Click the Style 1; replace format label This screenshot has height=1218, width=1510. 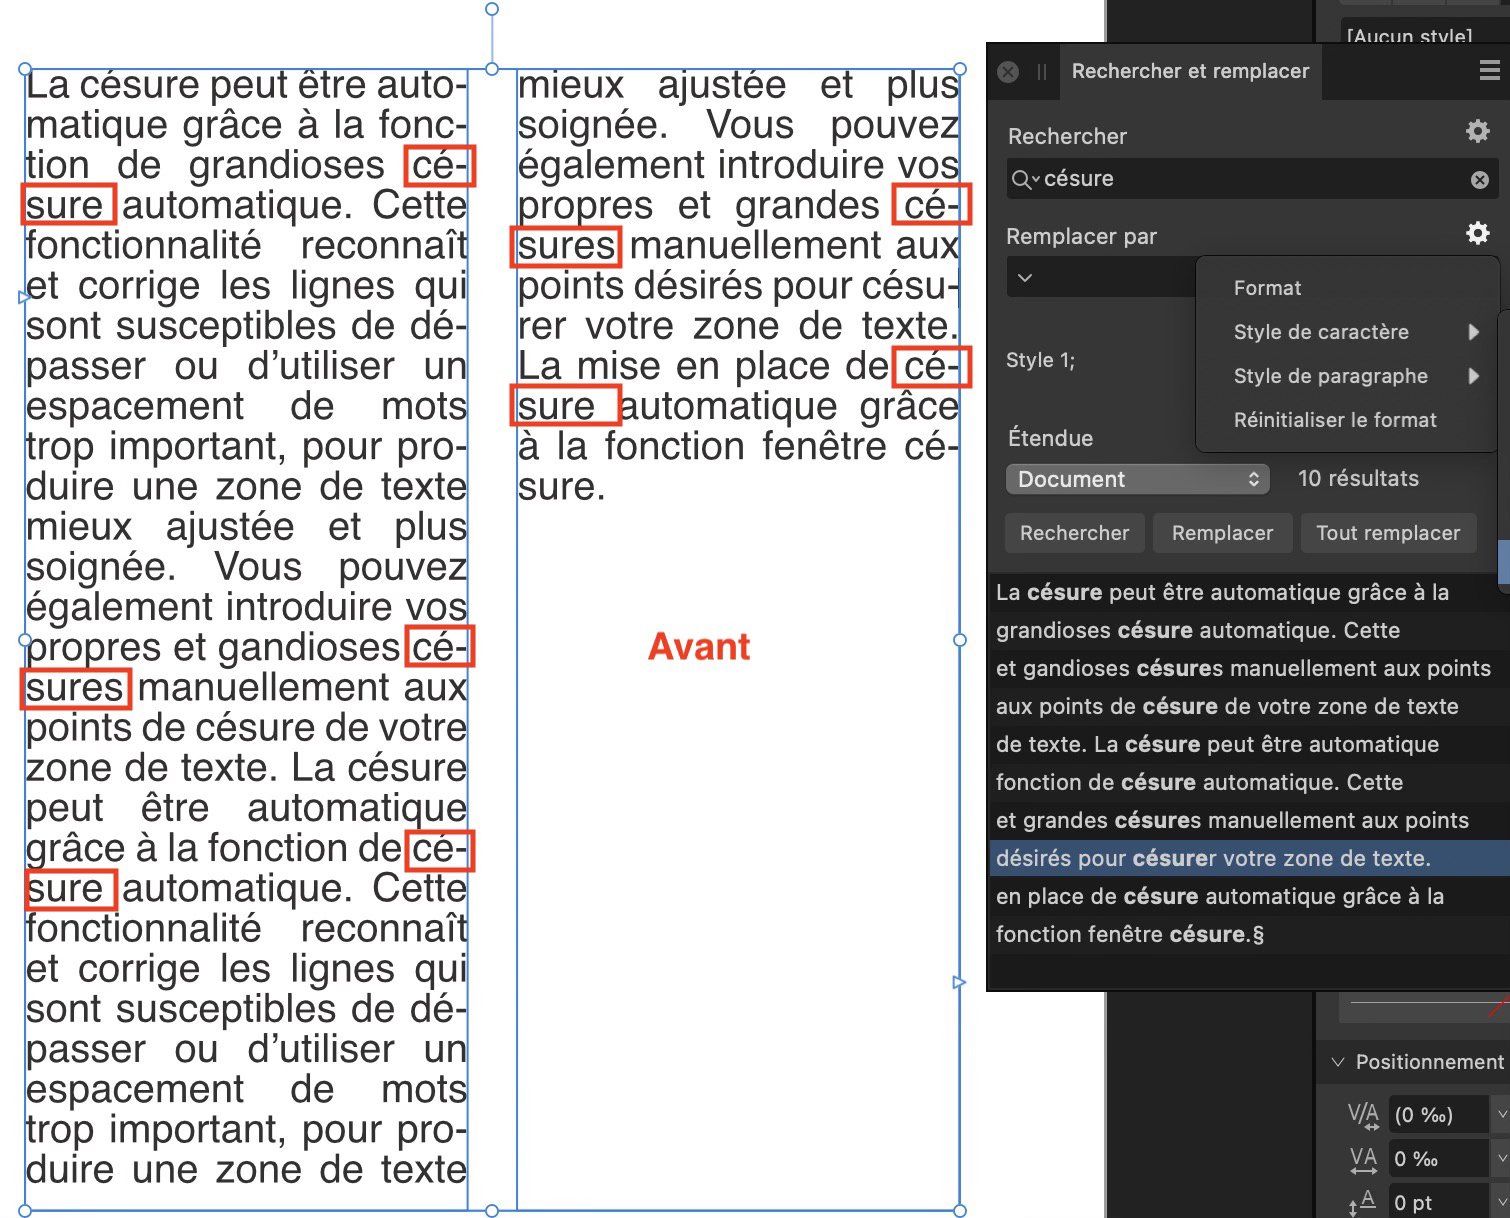(x=1041, y=360)
